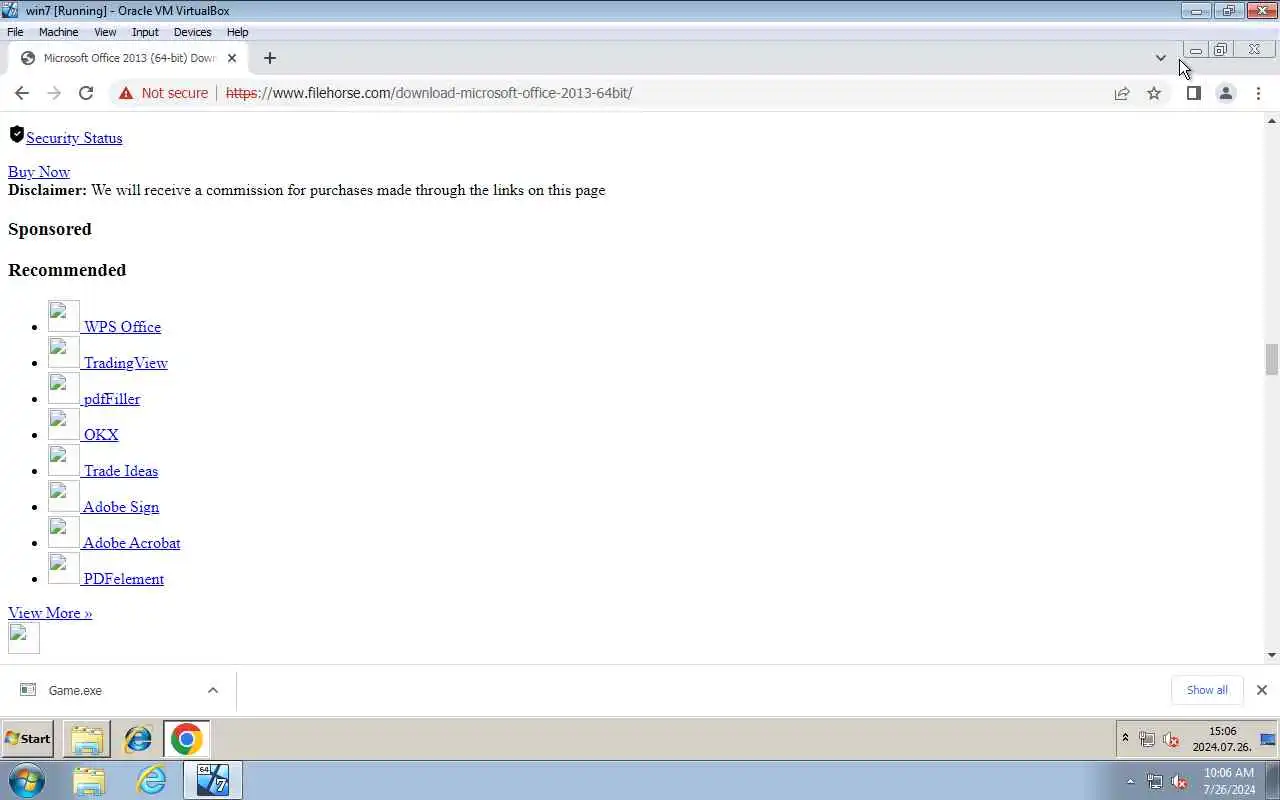This screenshot has width=1280, height=800.
Task: Click Show all downloads button
Action: tap(1207, 690)
